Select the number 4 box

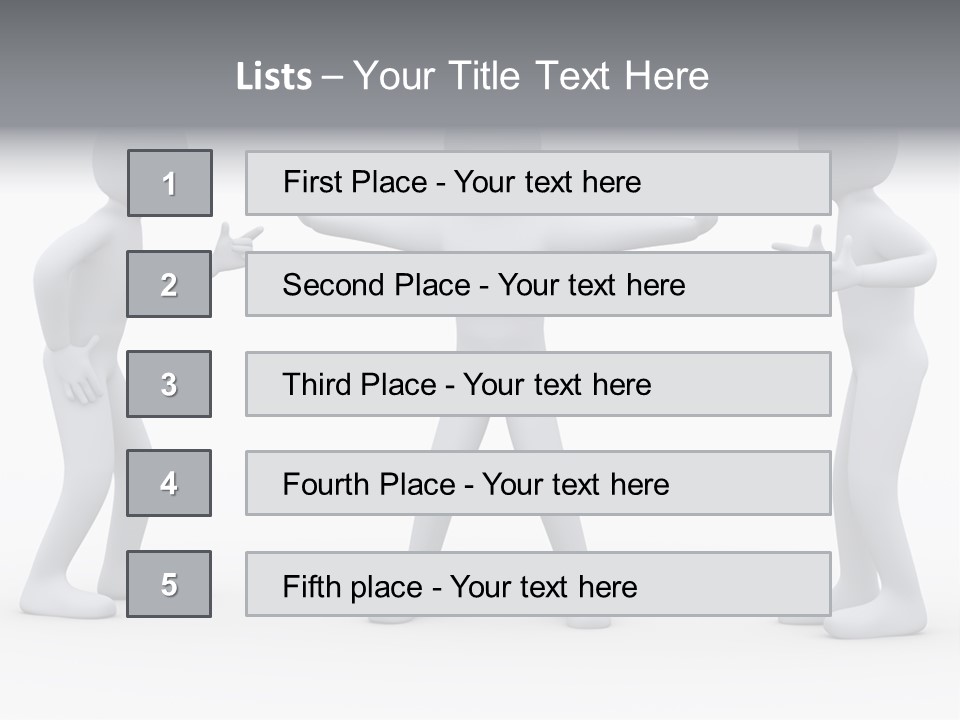pos(169,483)
